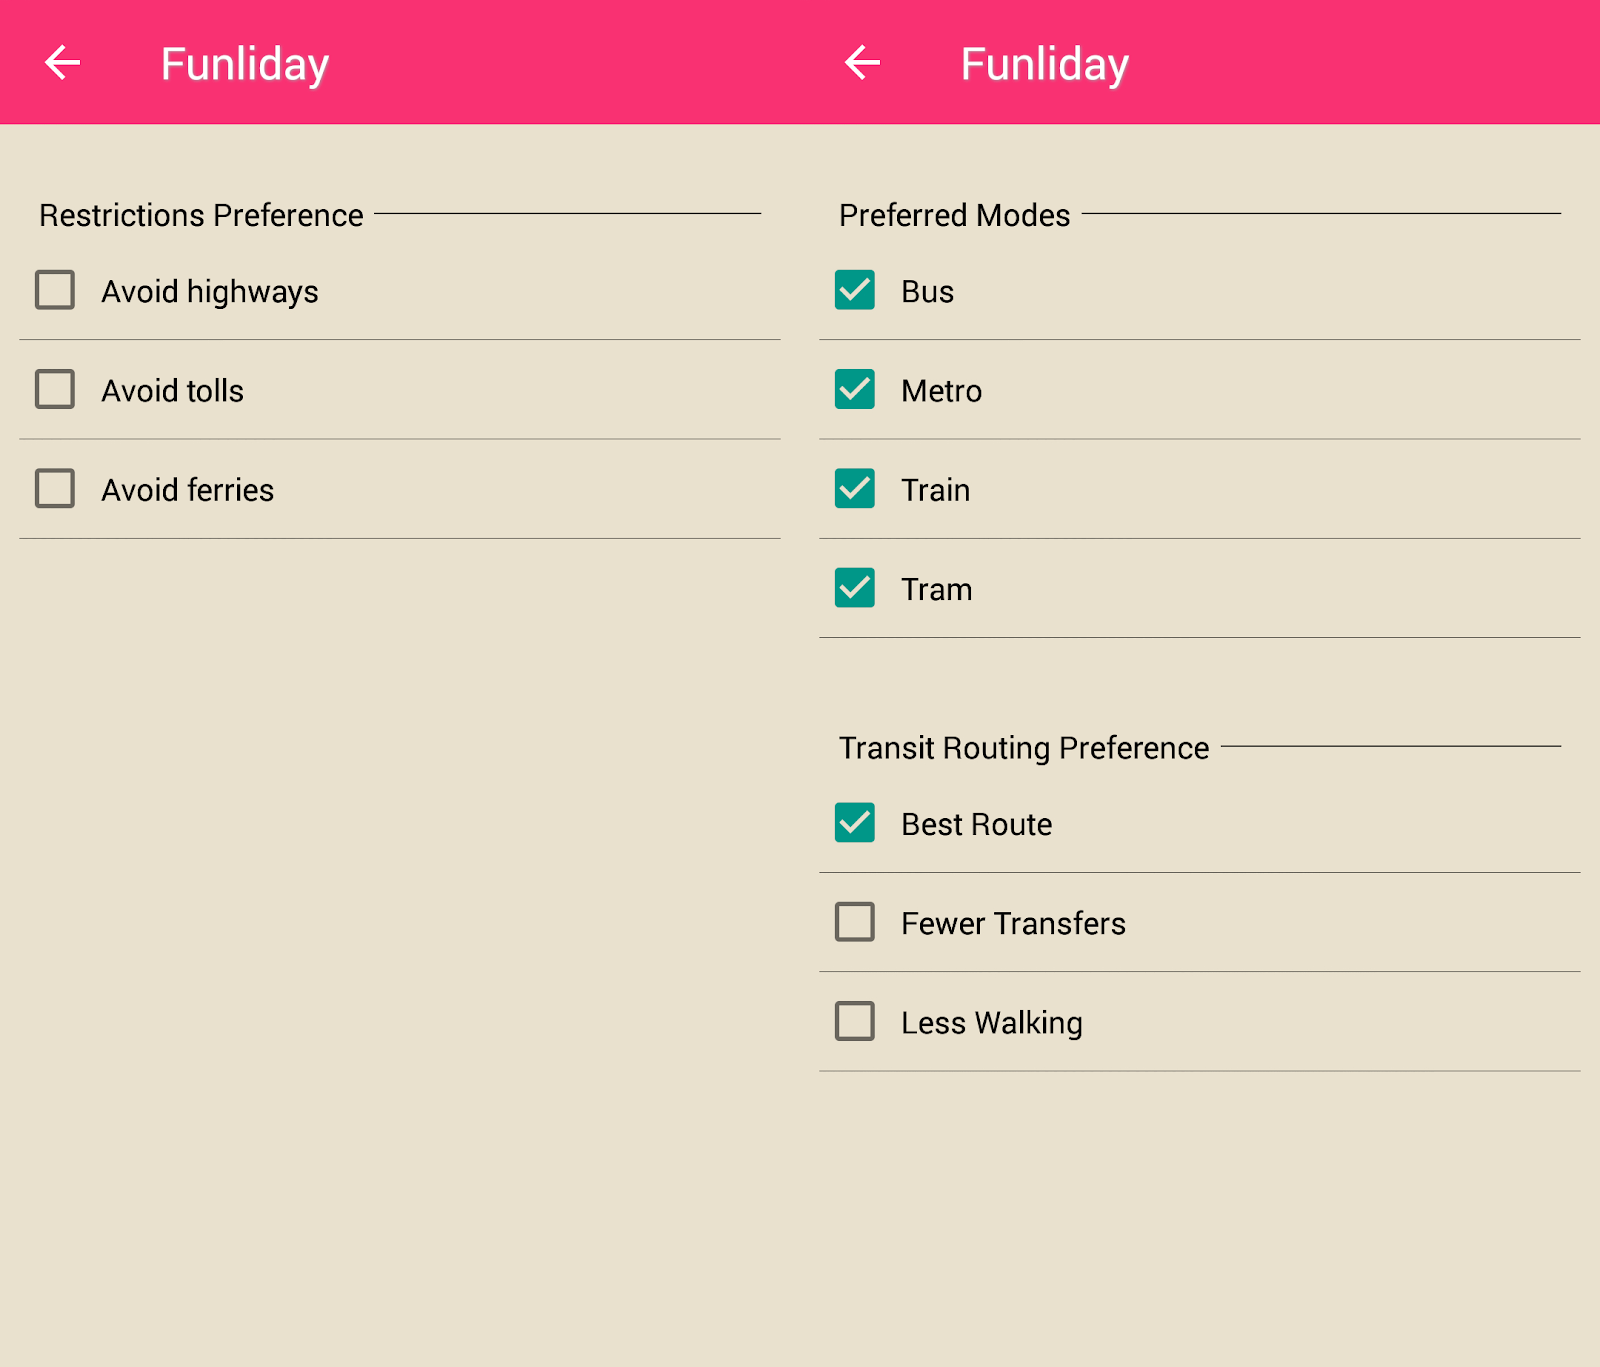Screen dimensions: 1600x1367
Task: Toggle the Avoid ferries checkbox
Action: tap(55, 489)
